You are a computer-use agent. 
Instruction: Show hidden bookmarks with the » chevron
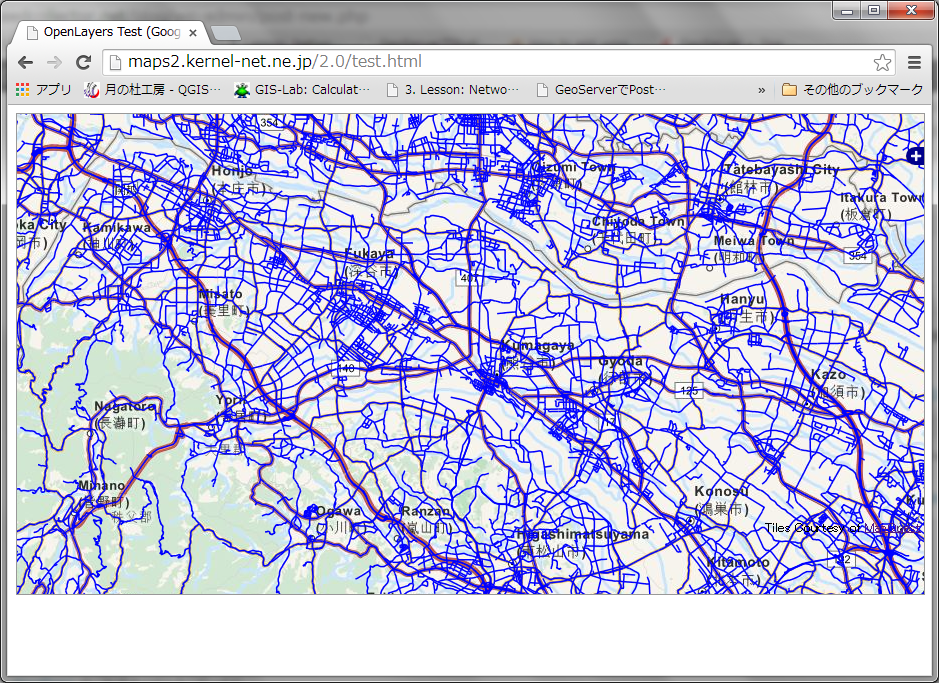pos(761,90)
